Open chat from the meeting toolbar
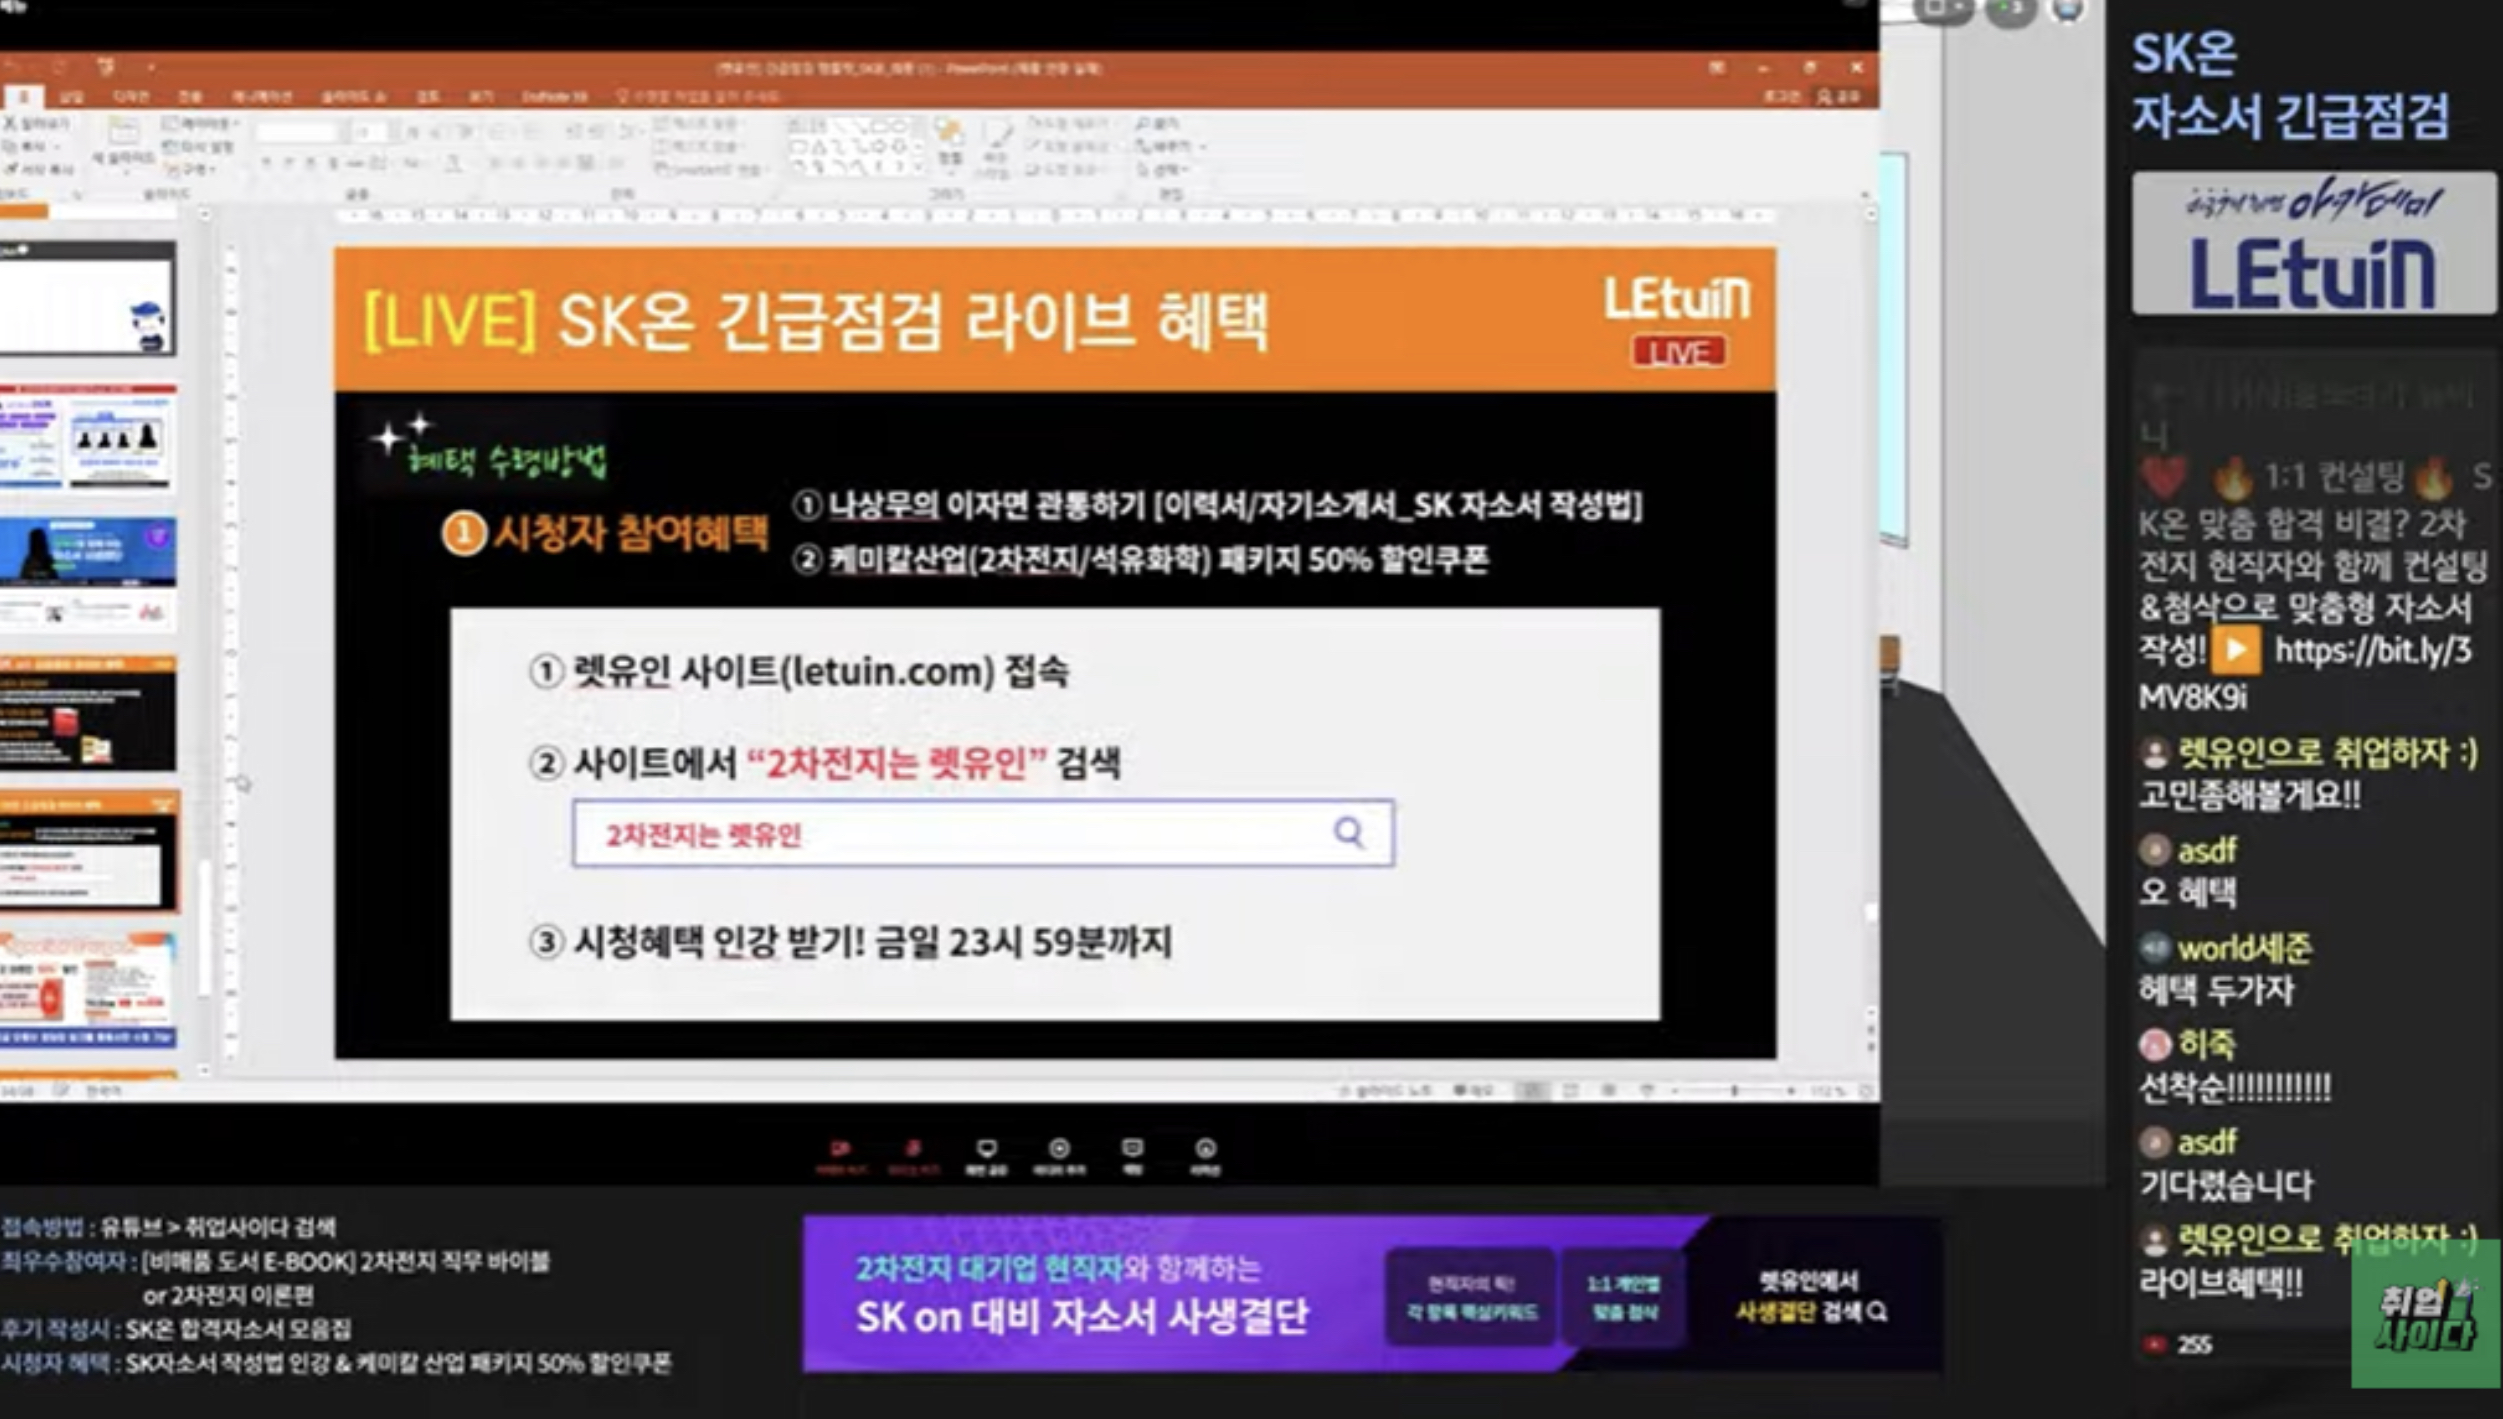 (x=1132, y=1156)
